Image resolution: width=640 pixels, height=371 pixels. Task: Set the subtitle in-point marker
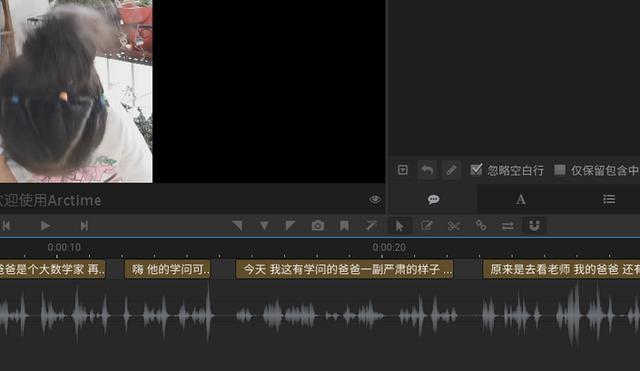237,225
